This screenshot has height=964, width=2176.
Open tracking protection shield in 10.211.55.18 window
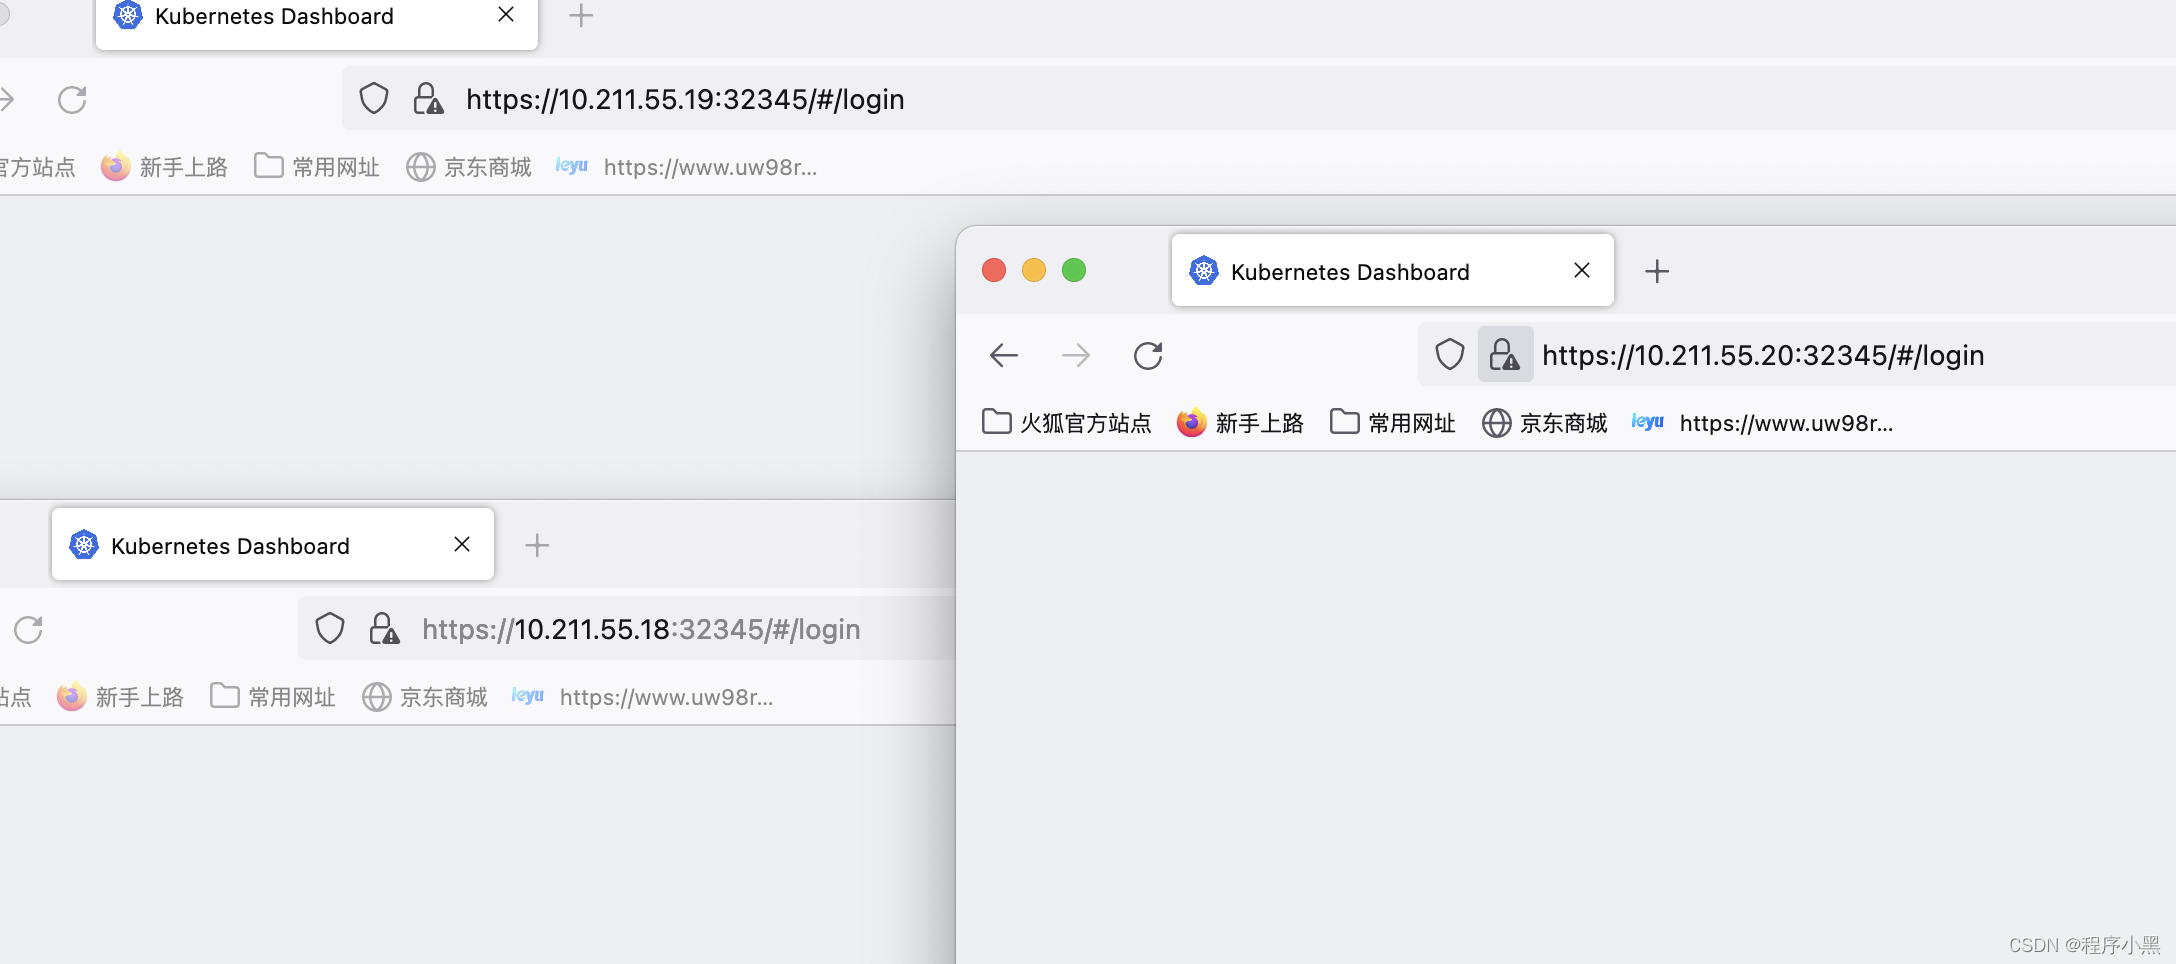click(330, 629)
